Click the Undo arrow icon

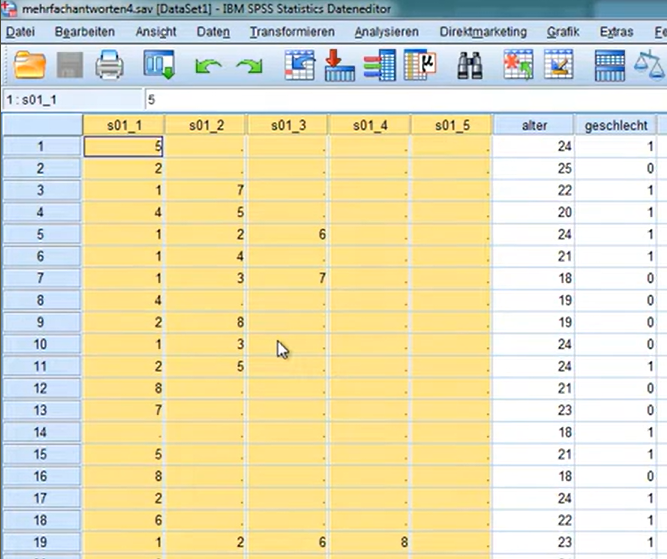point(207,67)
